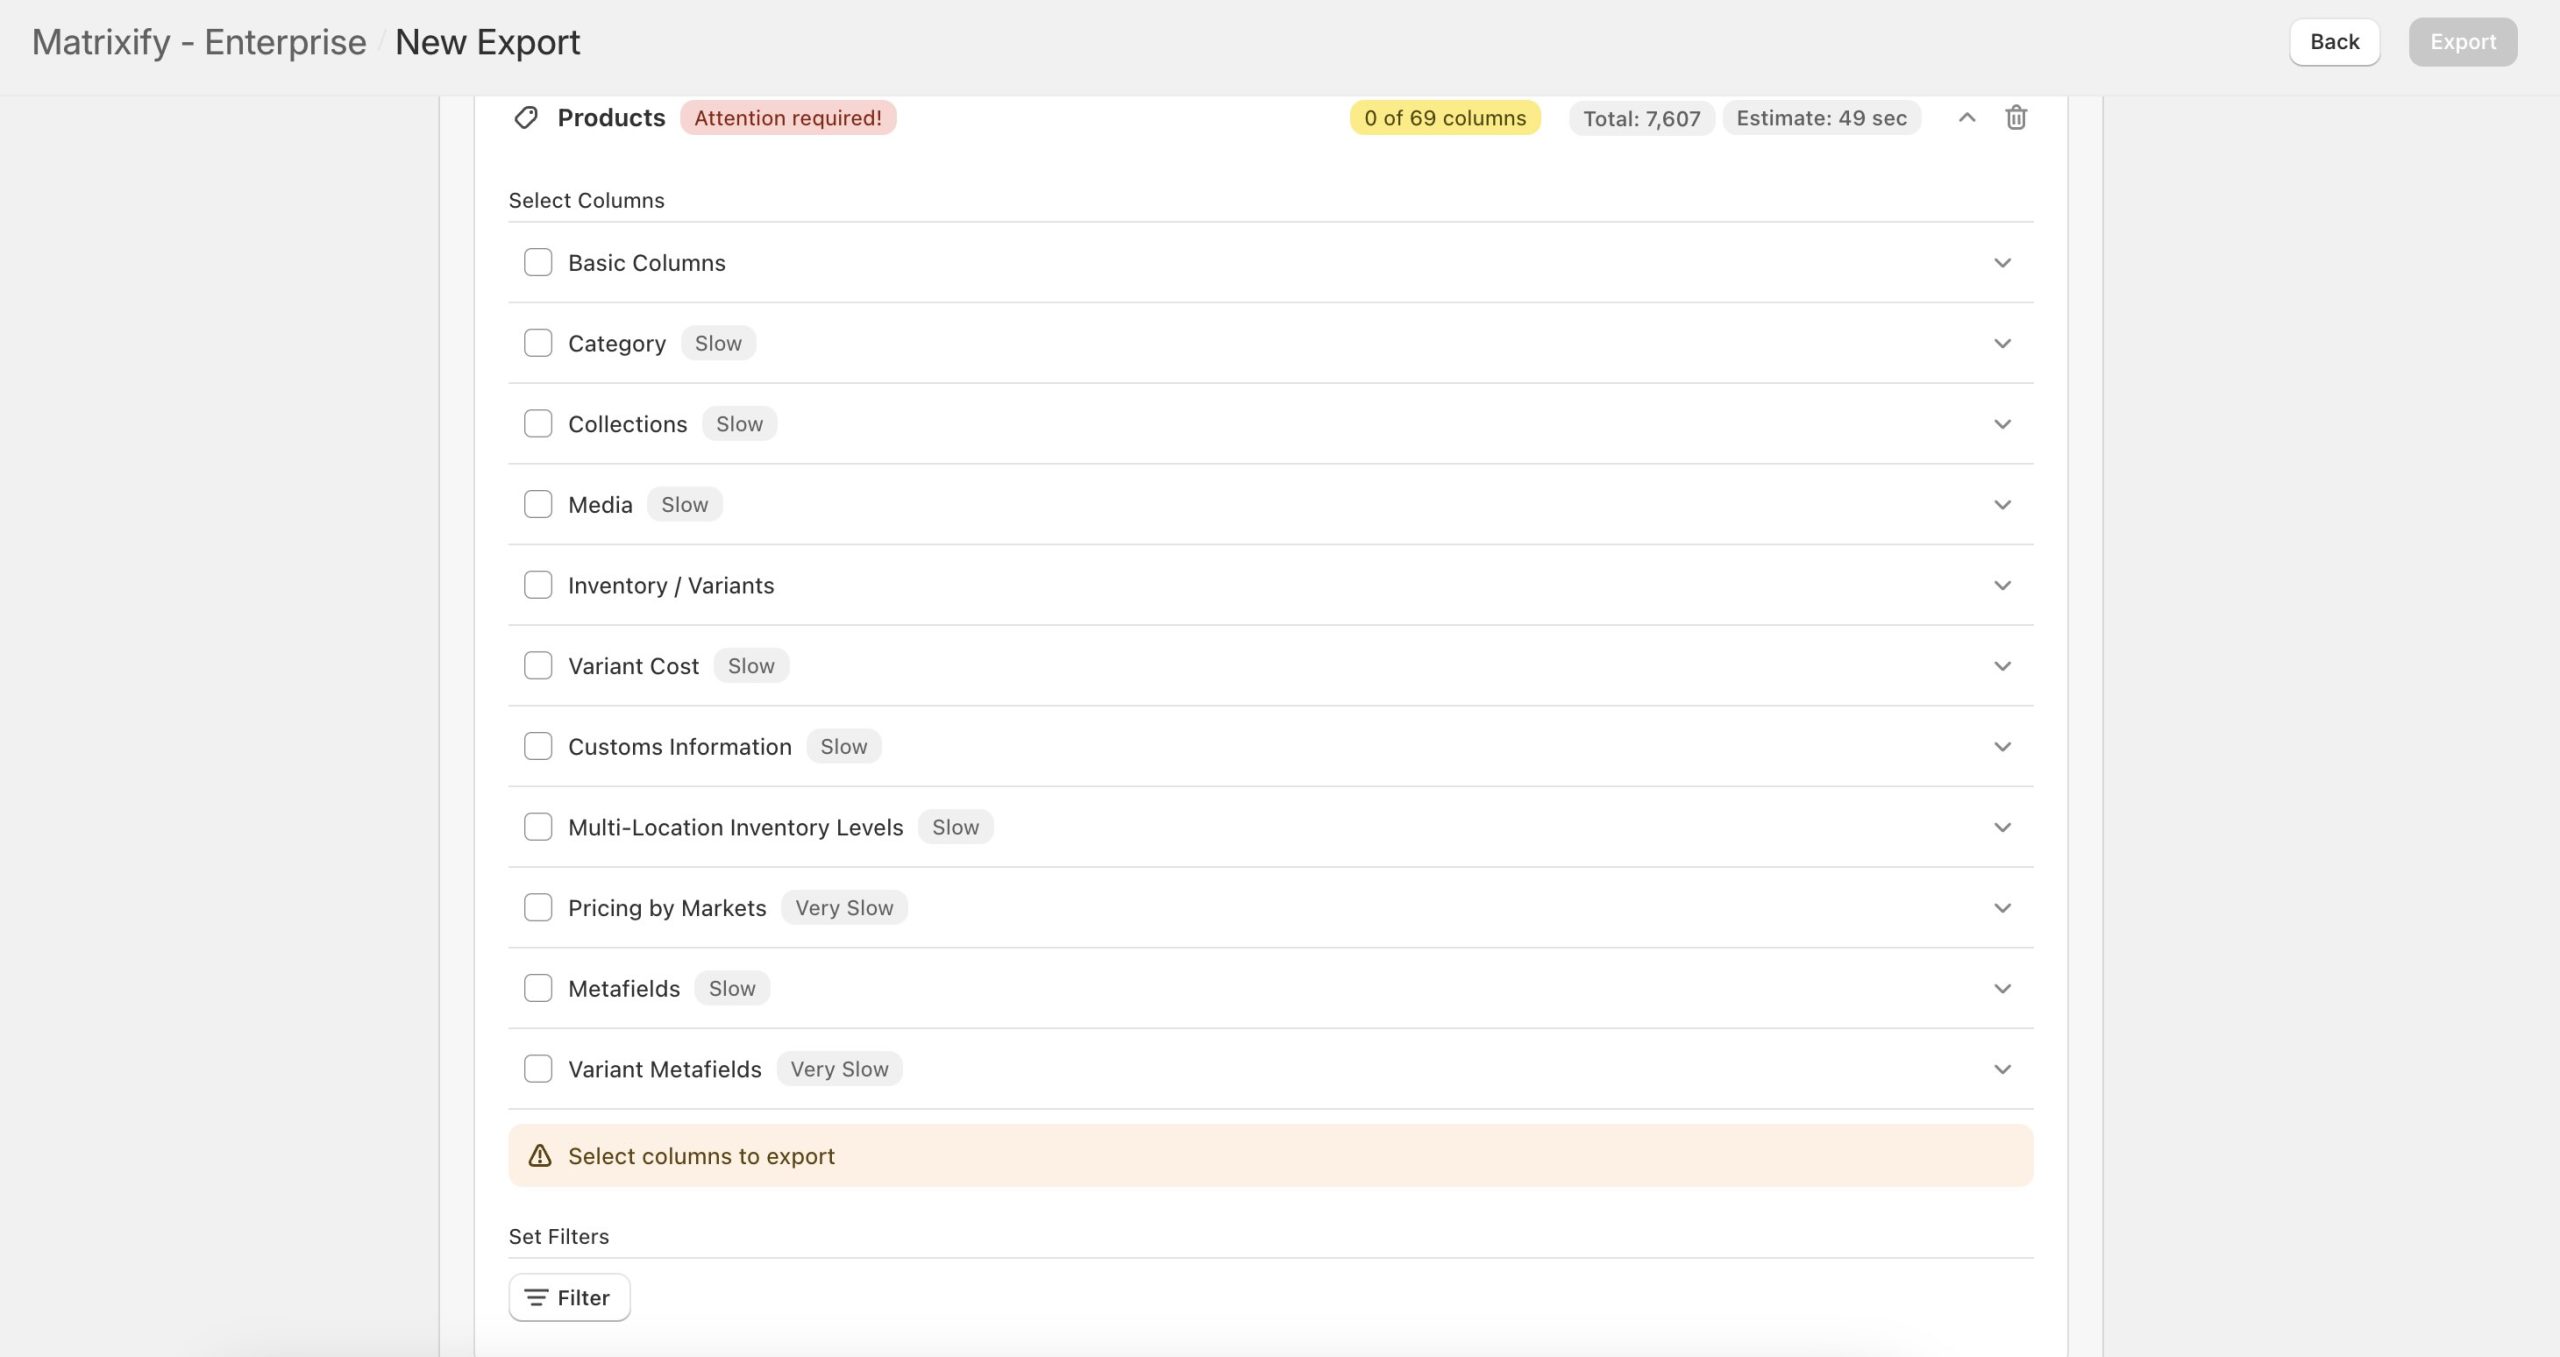Expand the Category columns chevron
Screen dimensions: 2560x1357
(2002, 343)
